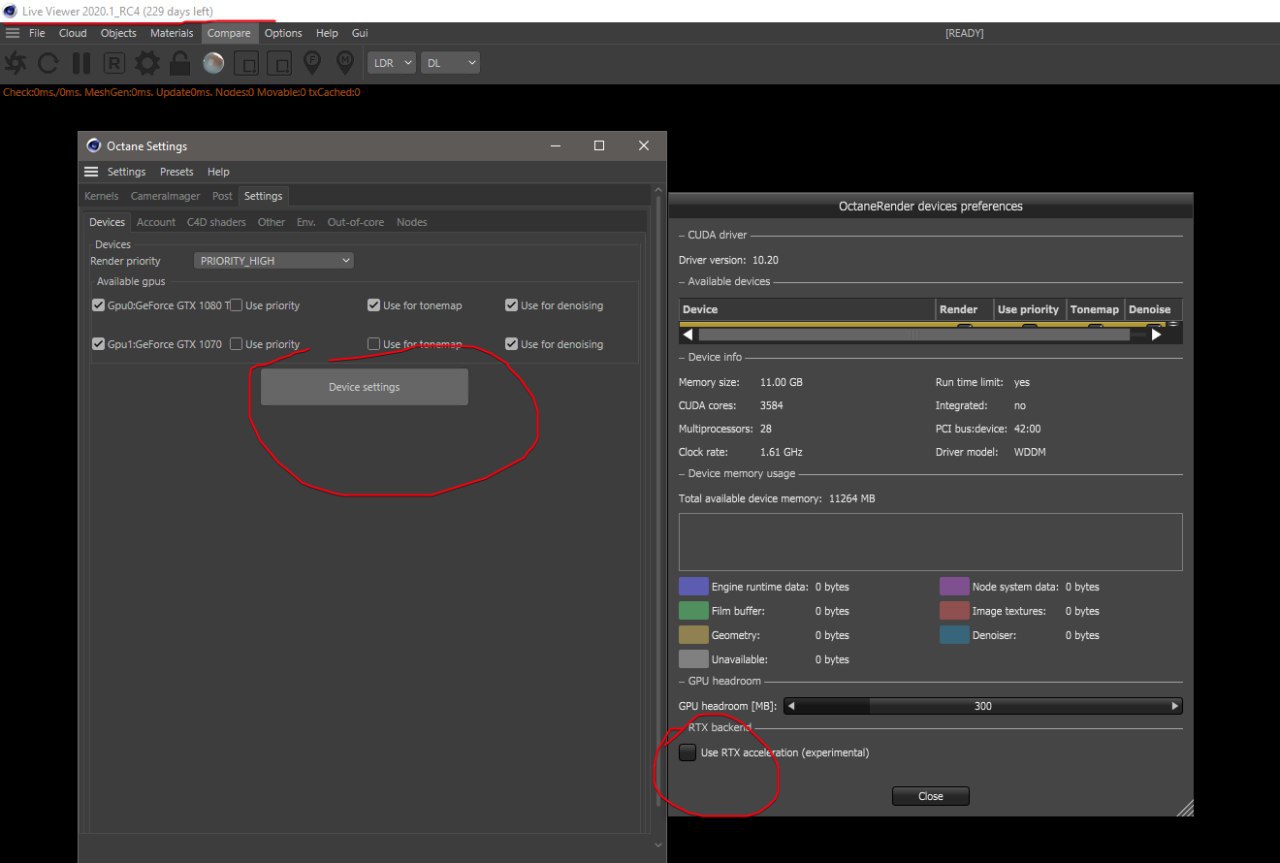
Task: Click device list scroll-right arrow
Action: 1157,335
